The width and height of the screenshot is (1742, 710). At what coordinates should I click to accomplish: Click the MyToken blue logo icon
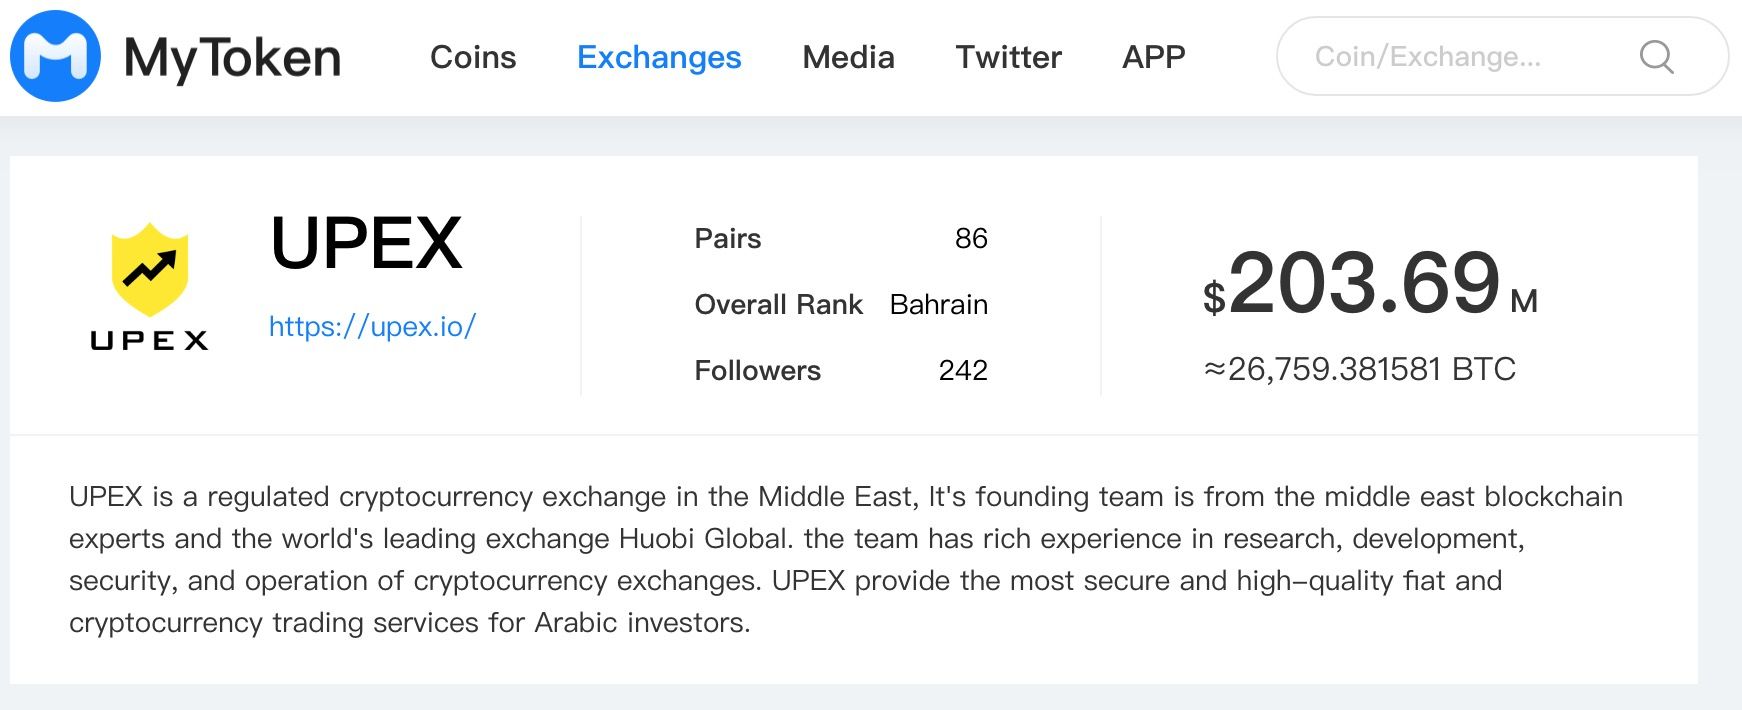(55, 56)
